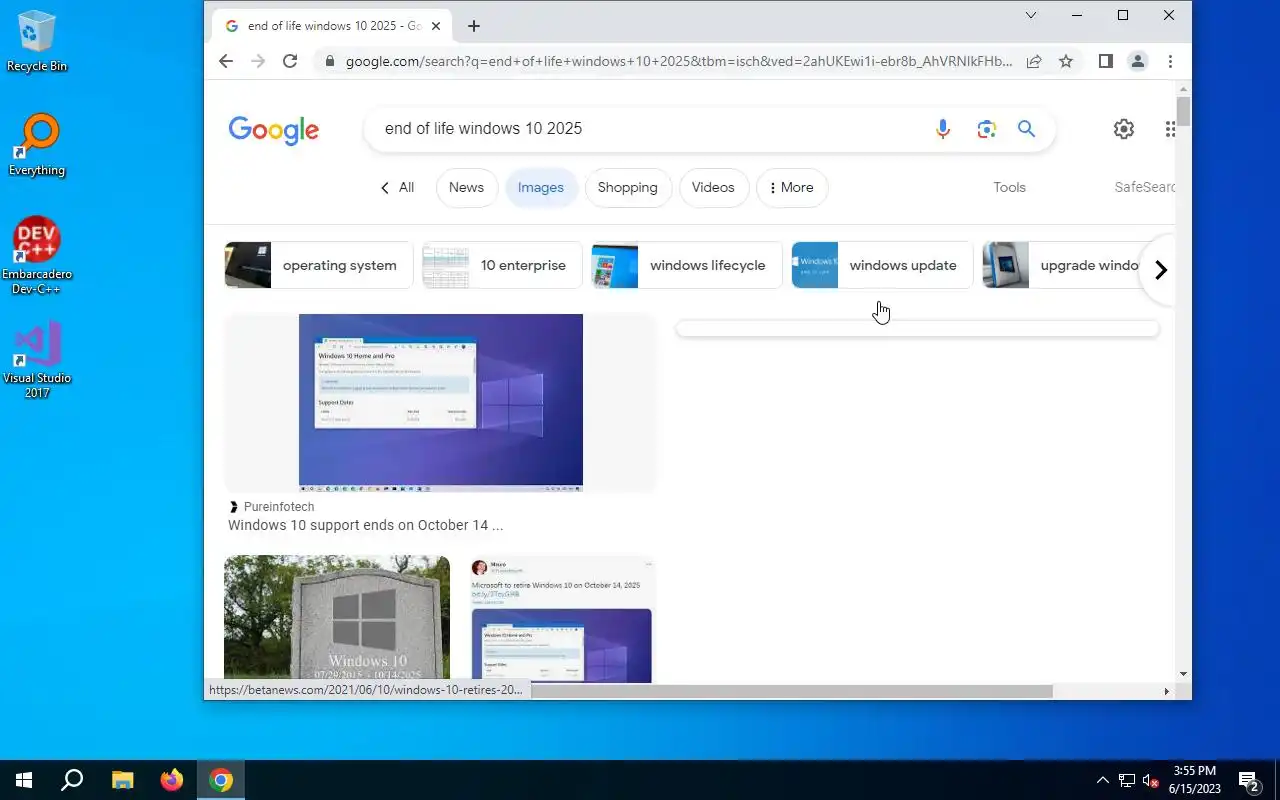
Task: Expand the More search filters menu
Action: 792,187
